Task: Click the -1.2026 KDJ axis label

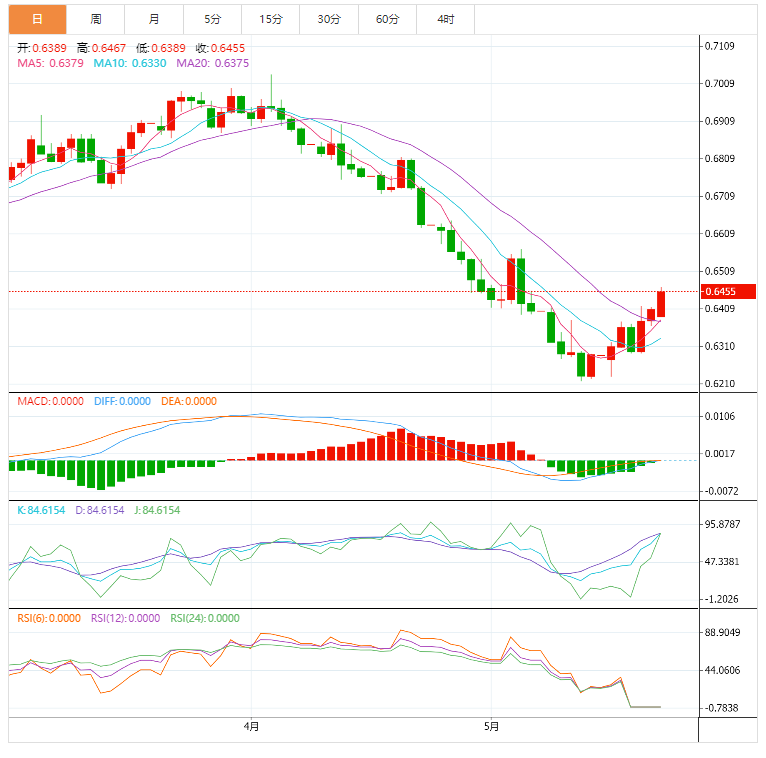Action: (721, 599)
